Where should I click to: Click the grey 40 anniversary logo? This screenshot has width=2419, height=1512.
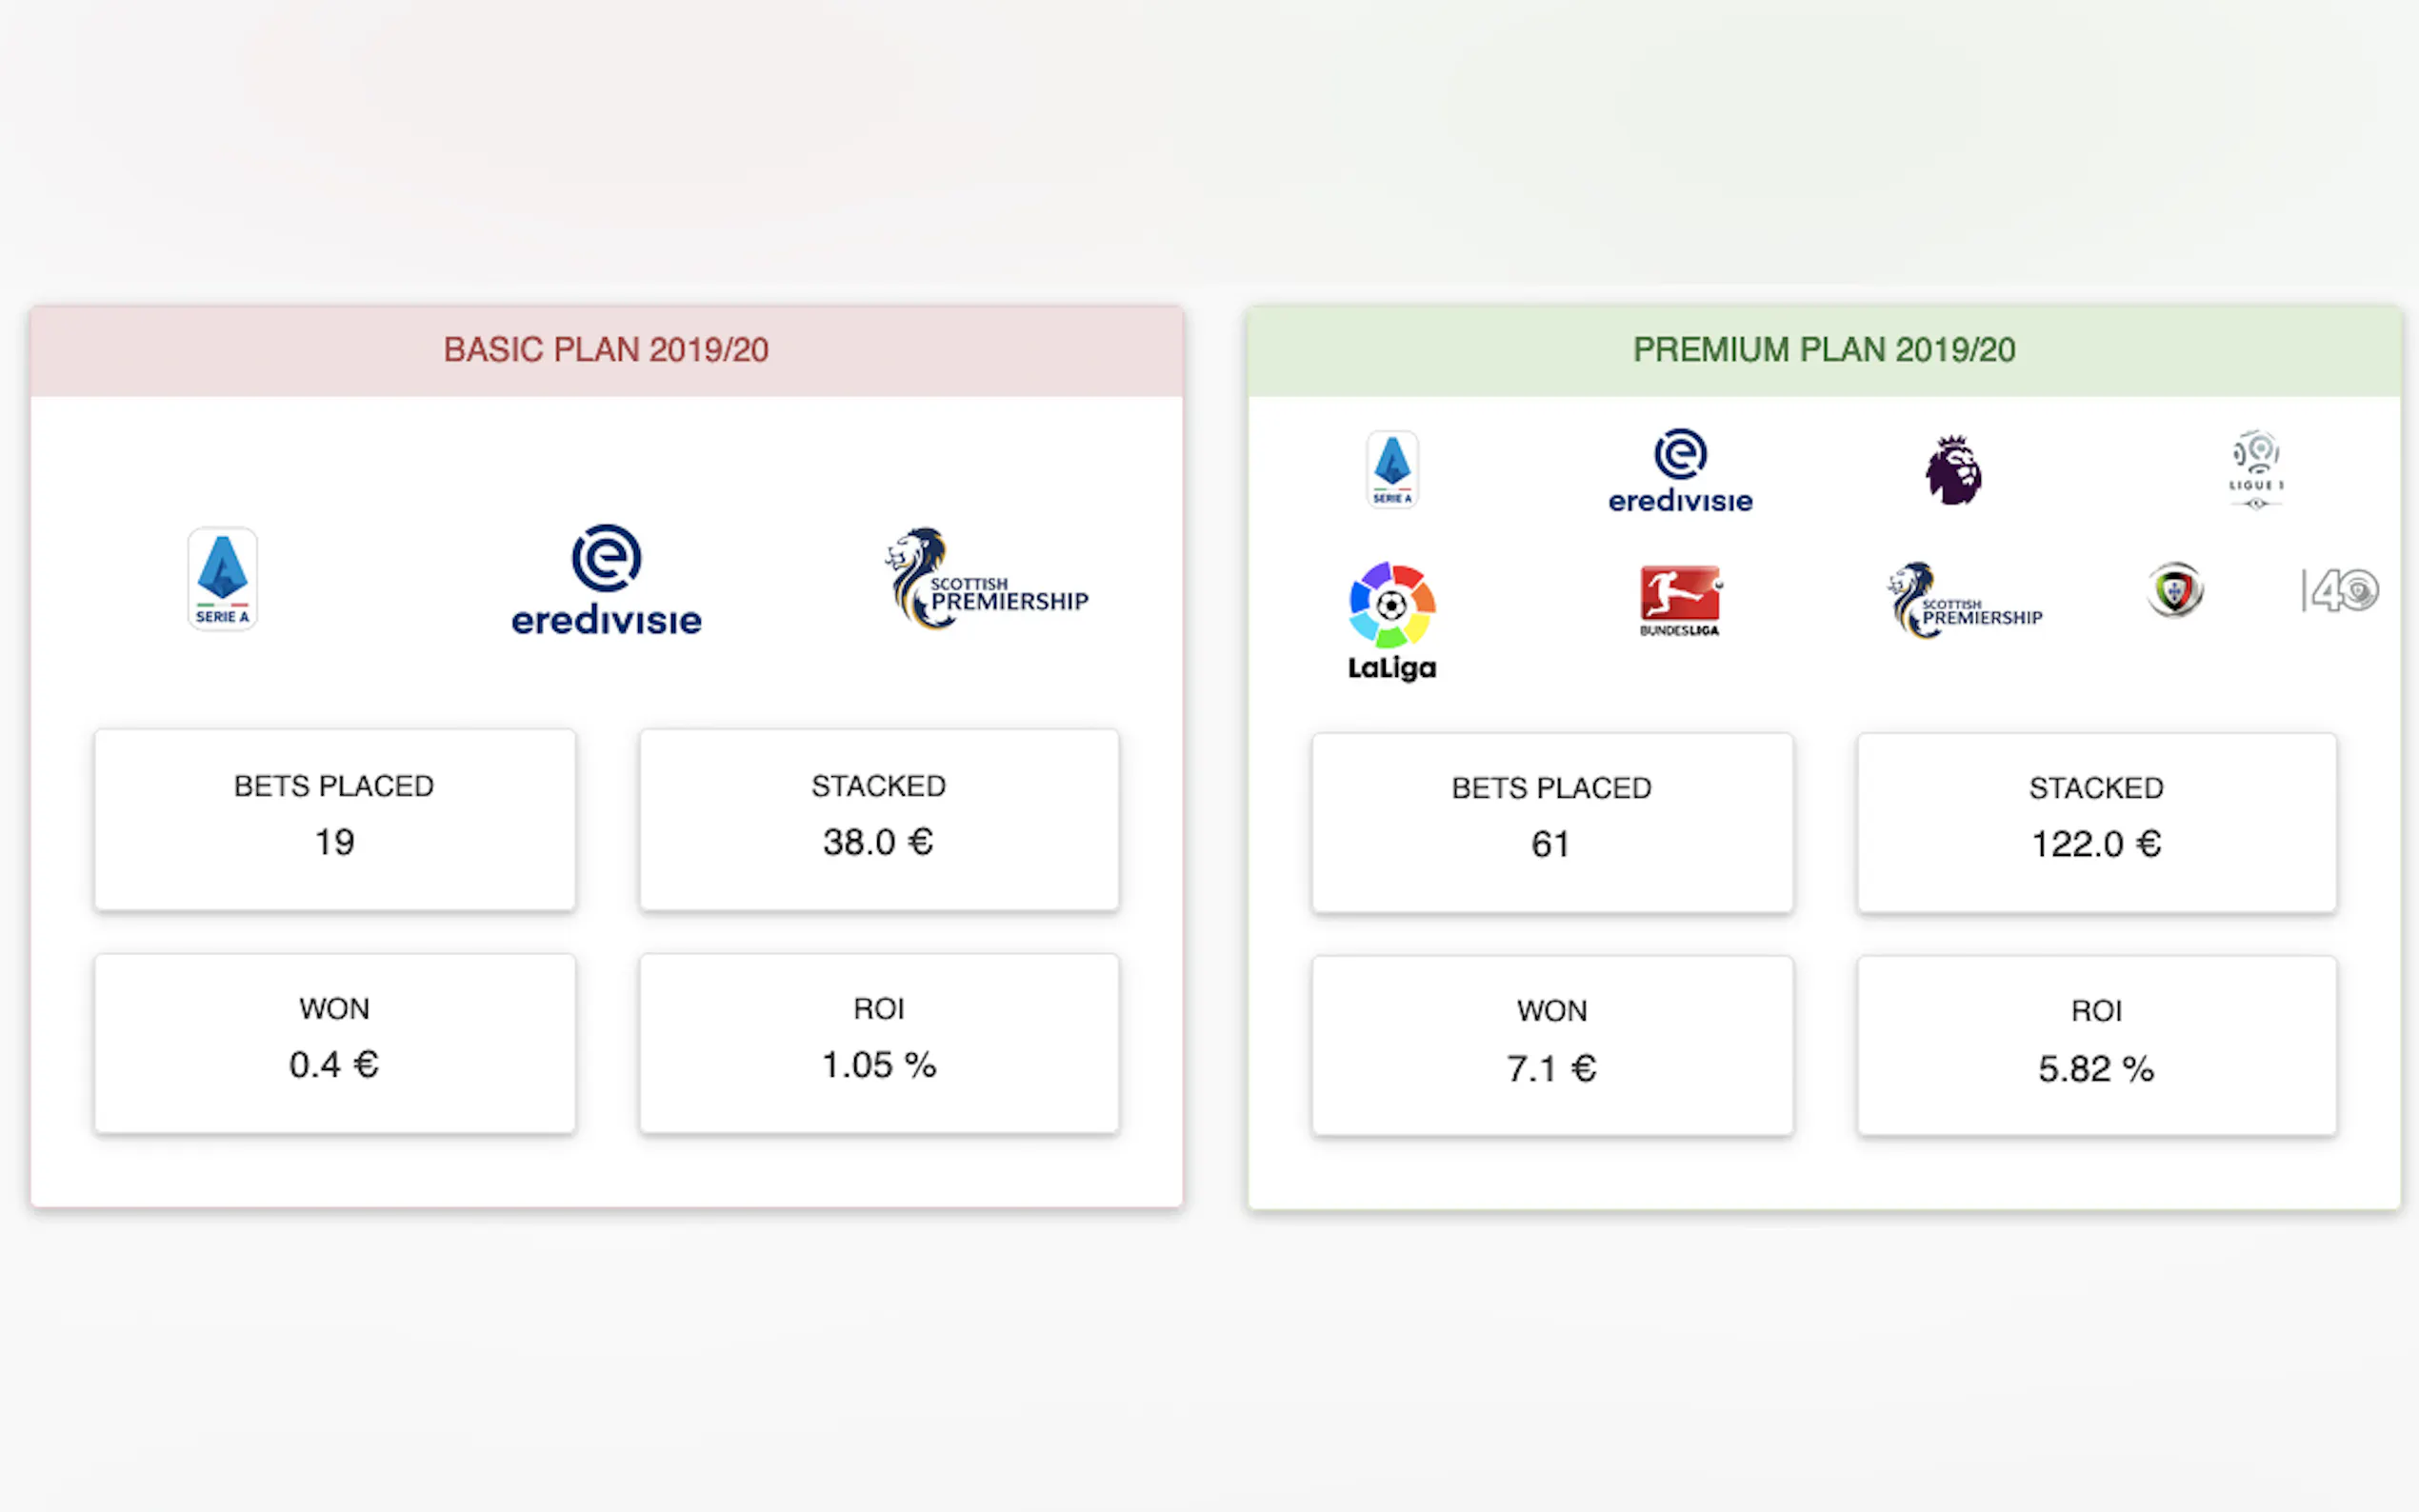[2340, 590]
